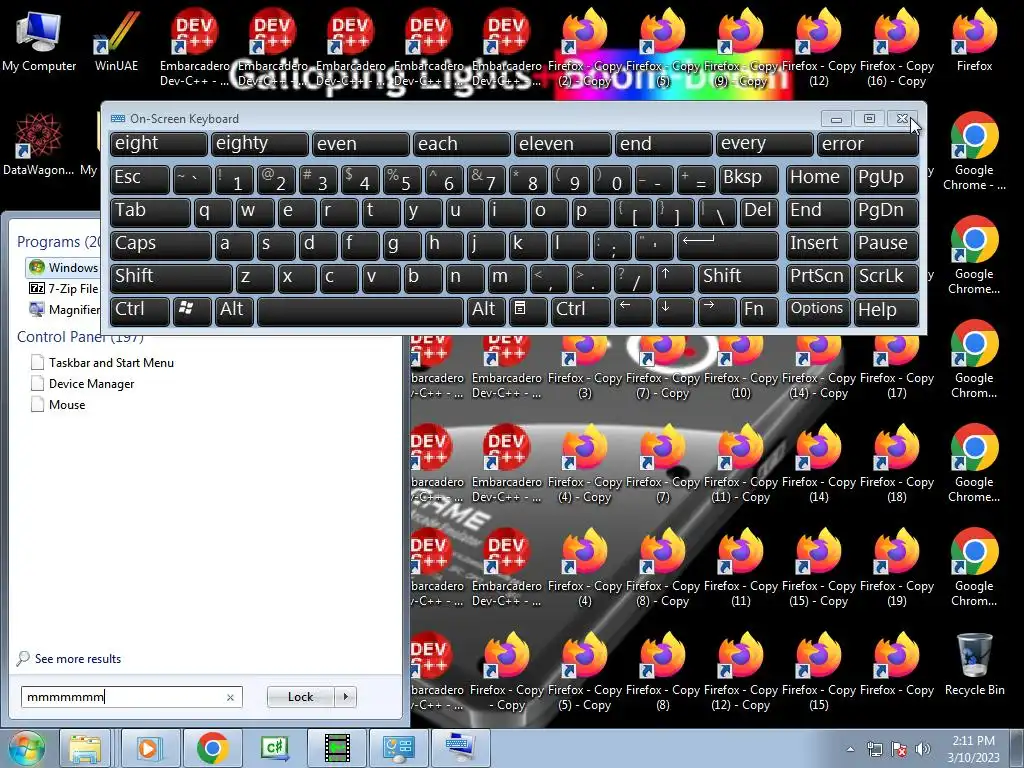The image size is (1024, 768).
Task: Pick the "error" text prediction
Action: pyautogui.click(x=868, y=144)
